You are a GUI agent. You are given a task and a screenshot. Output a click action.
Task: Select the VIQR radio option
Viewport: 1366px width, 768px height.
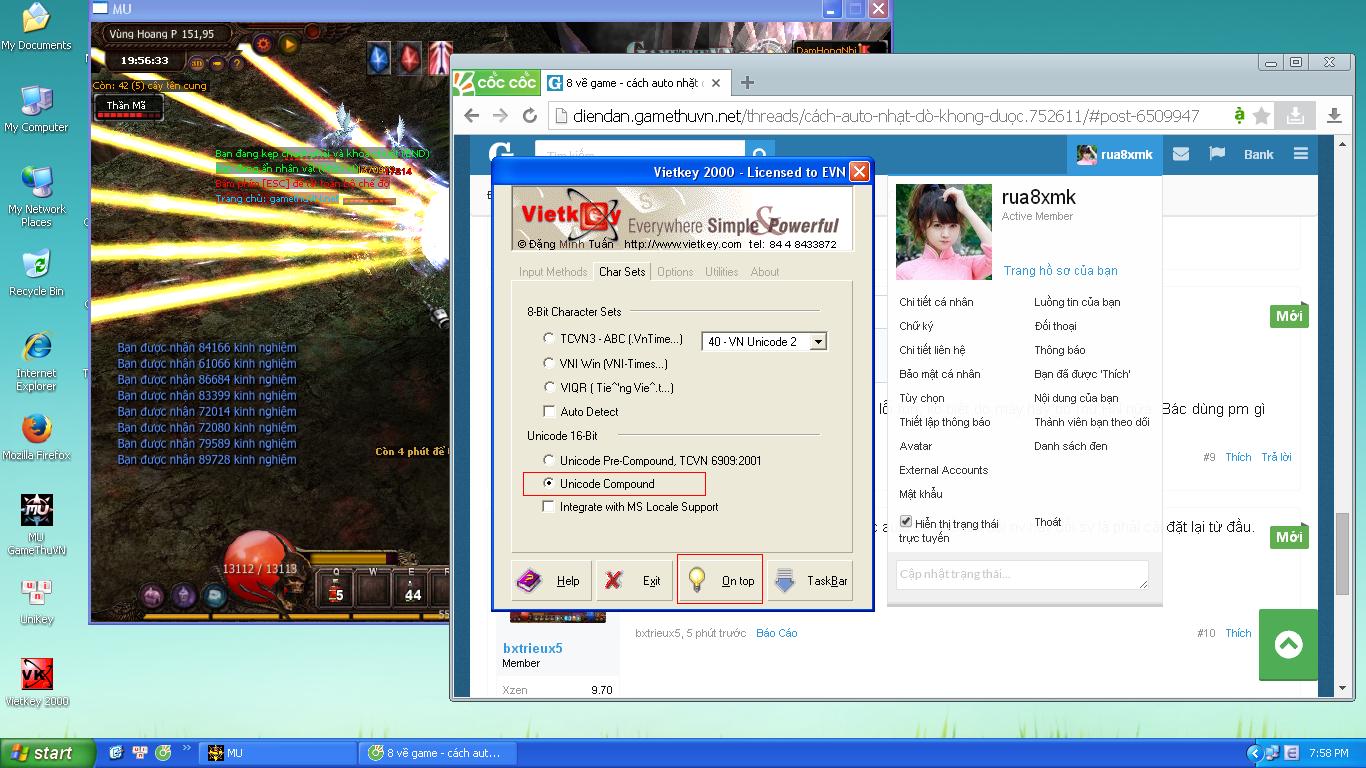[548, 387]
